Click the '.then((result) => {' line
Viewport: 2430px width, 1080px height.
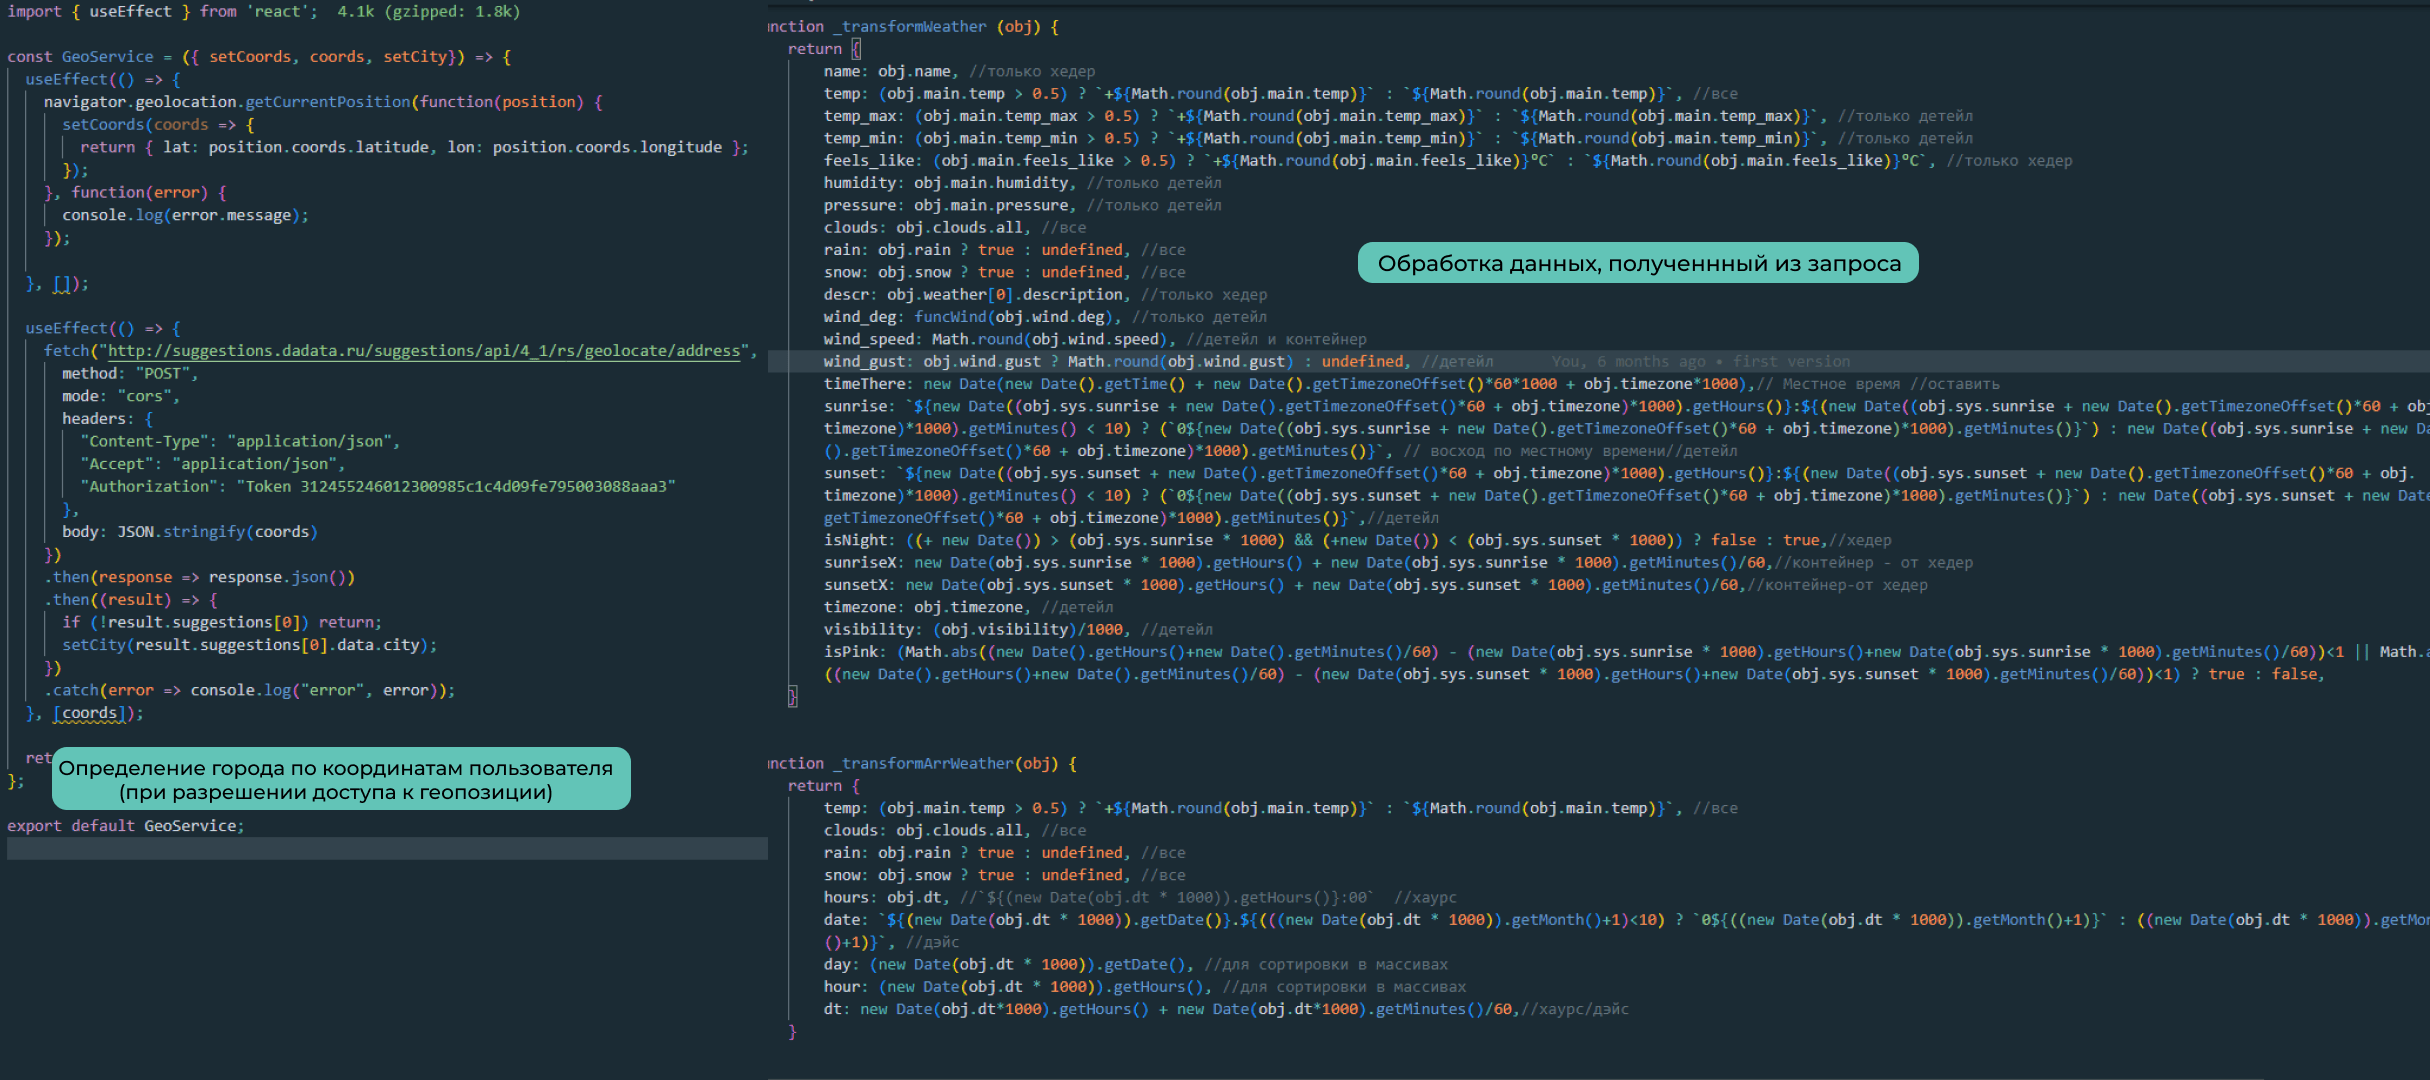130,600
